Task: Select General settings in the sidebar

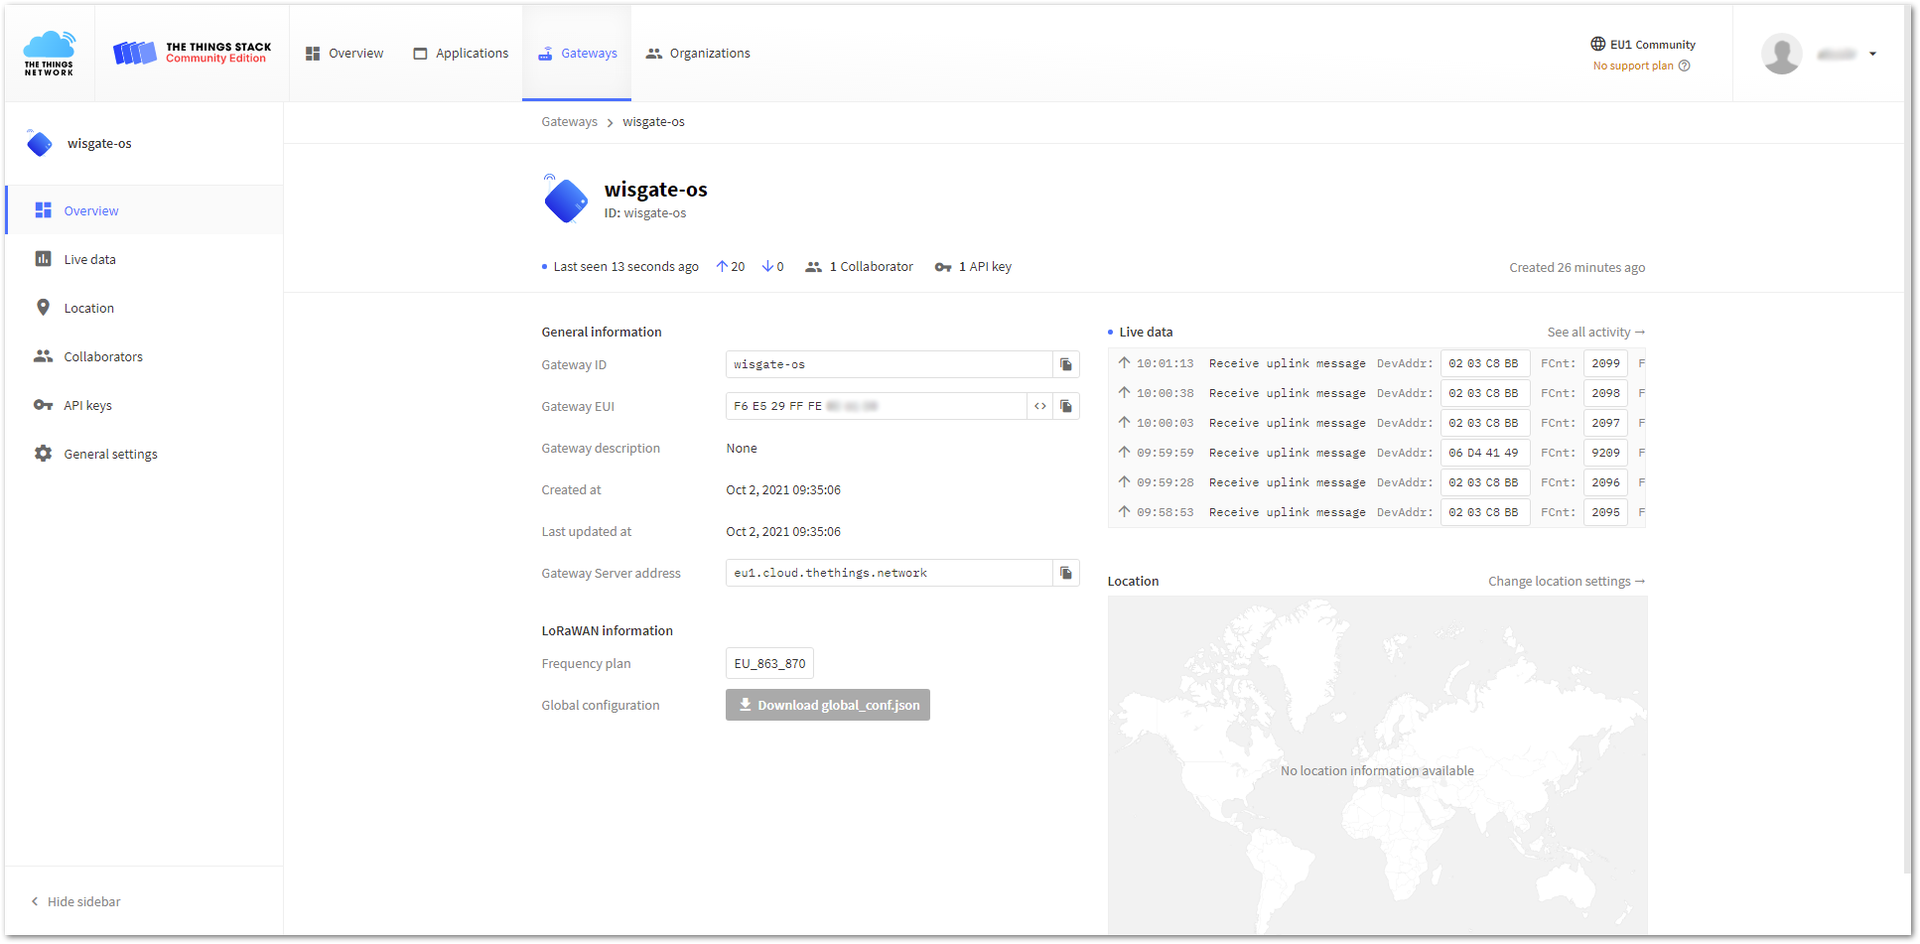Action: 145,454
